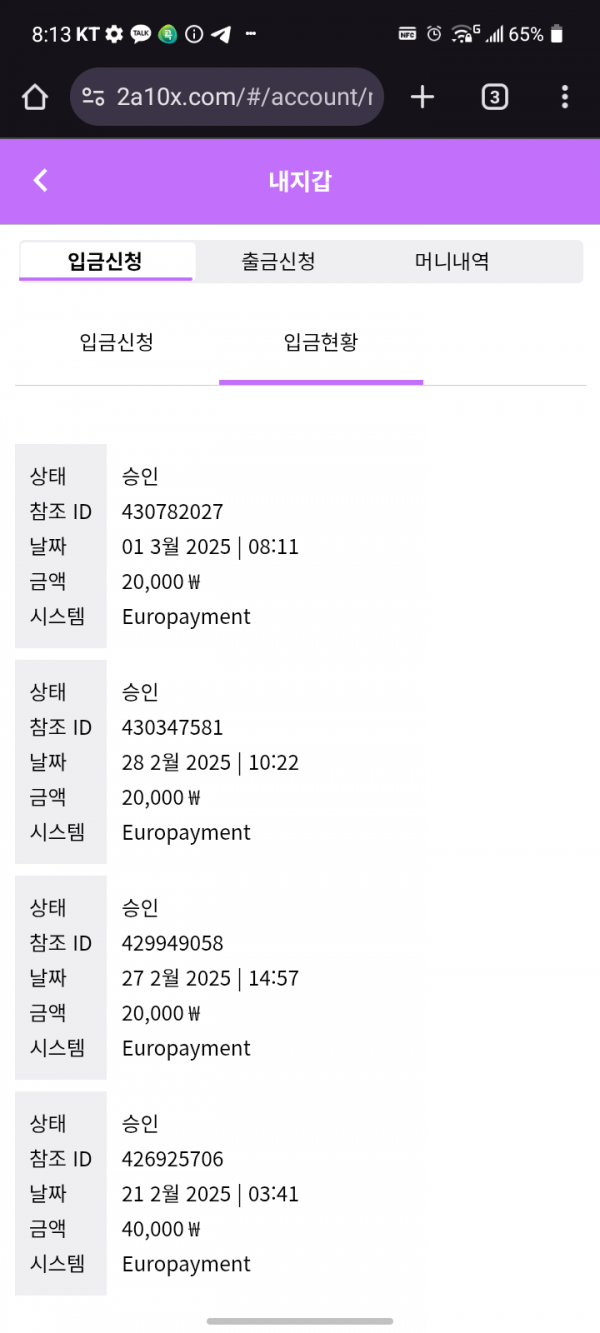This screenshot has height=1333, width=600.
Task: Go back using the wallet header arrow
Action: [x=40, y=180]
